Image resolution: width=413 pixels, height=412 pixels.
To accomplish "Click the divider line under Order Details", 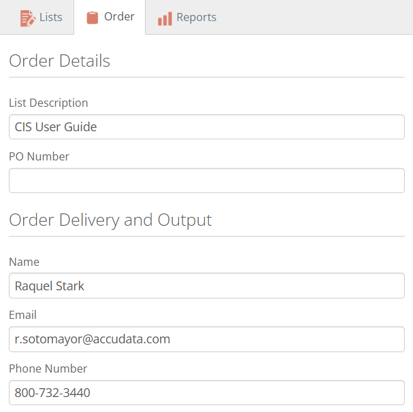I will tap(207, 77).
